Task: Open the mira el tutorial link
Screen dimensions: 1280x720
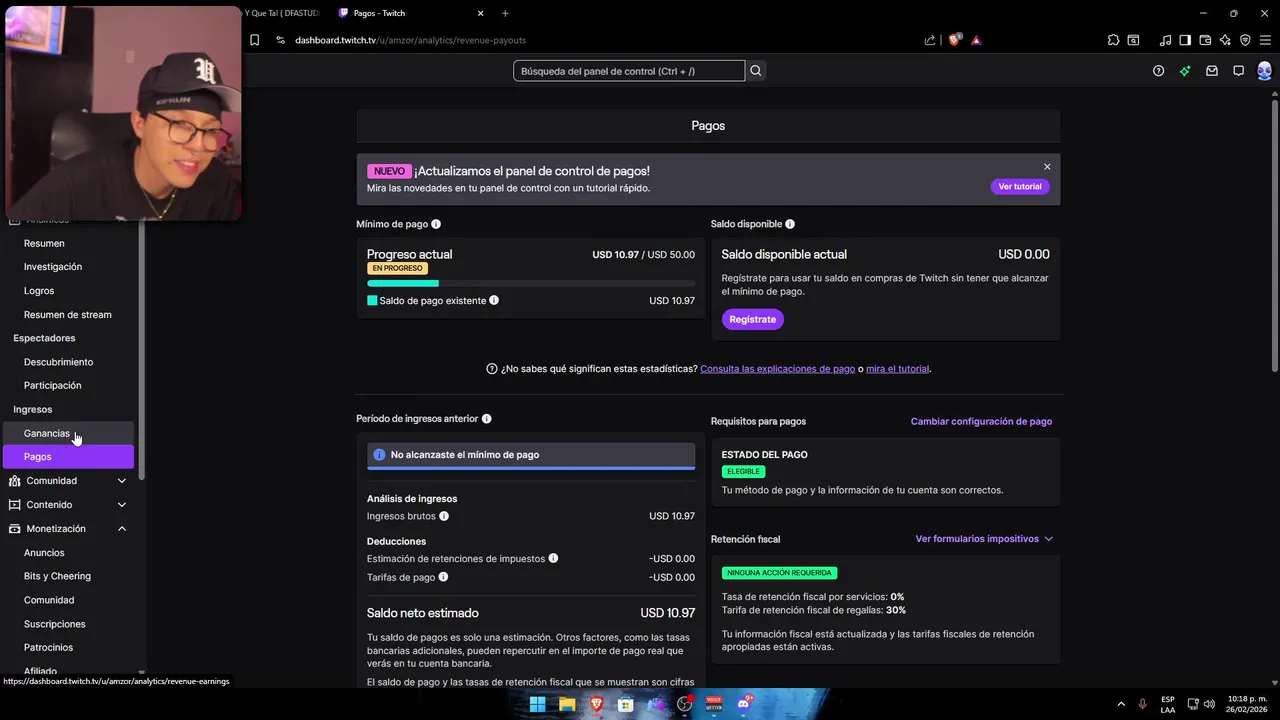Action: (898, 369)
